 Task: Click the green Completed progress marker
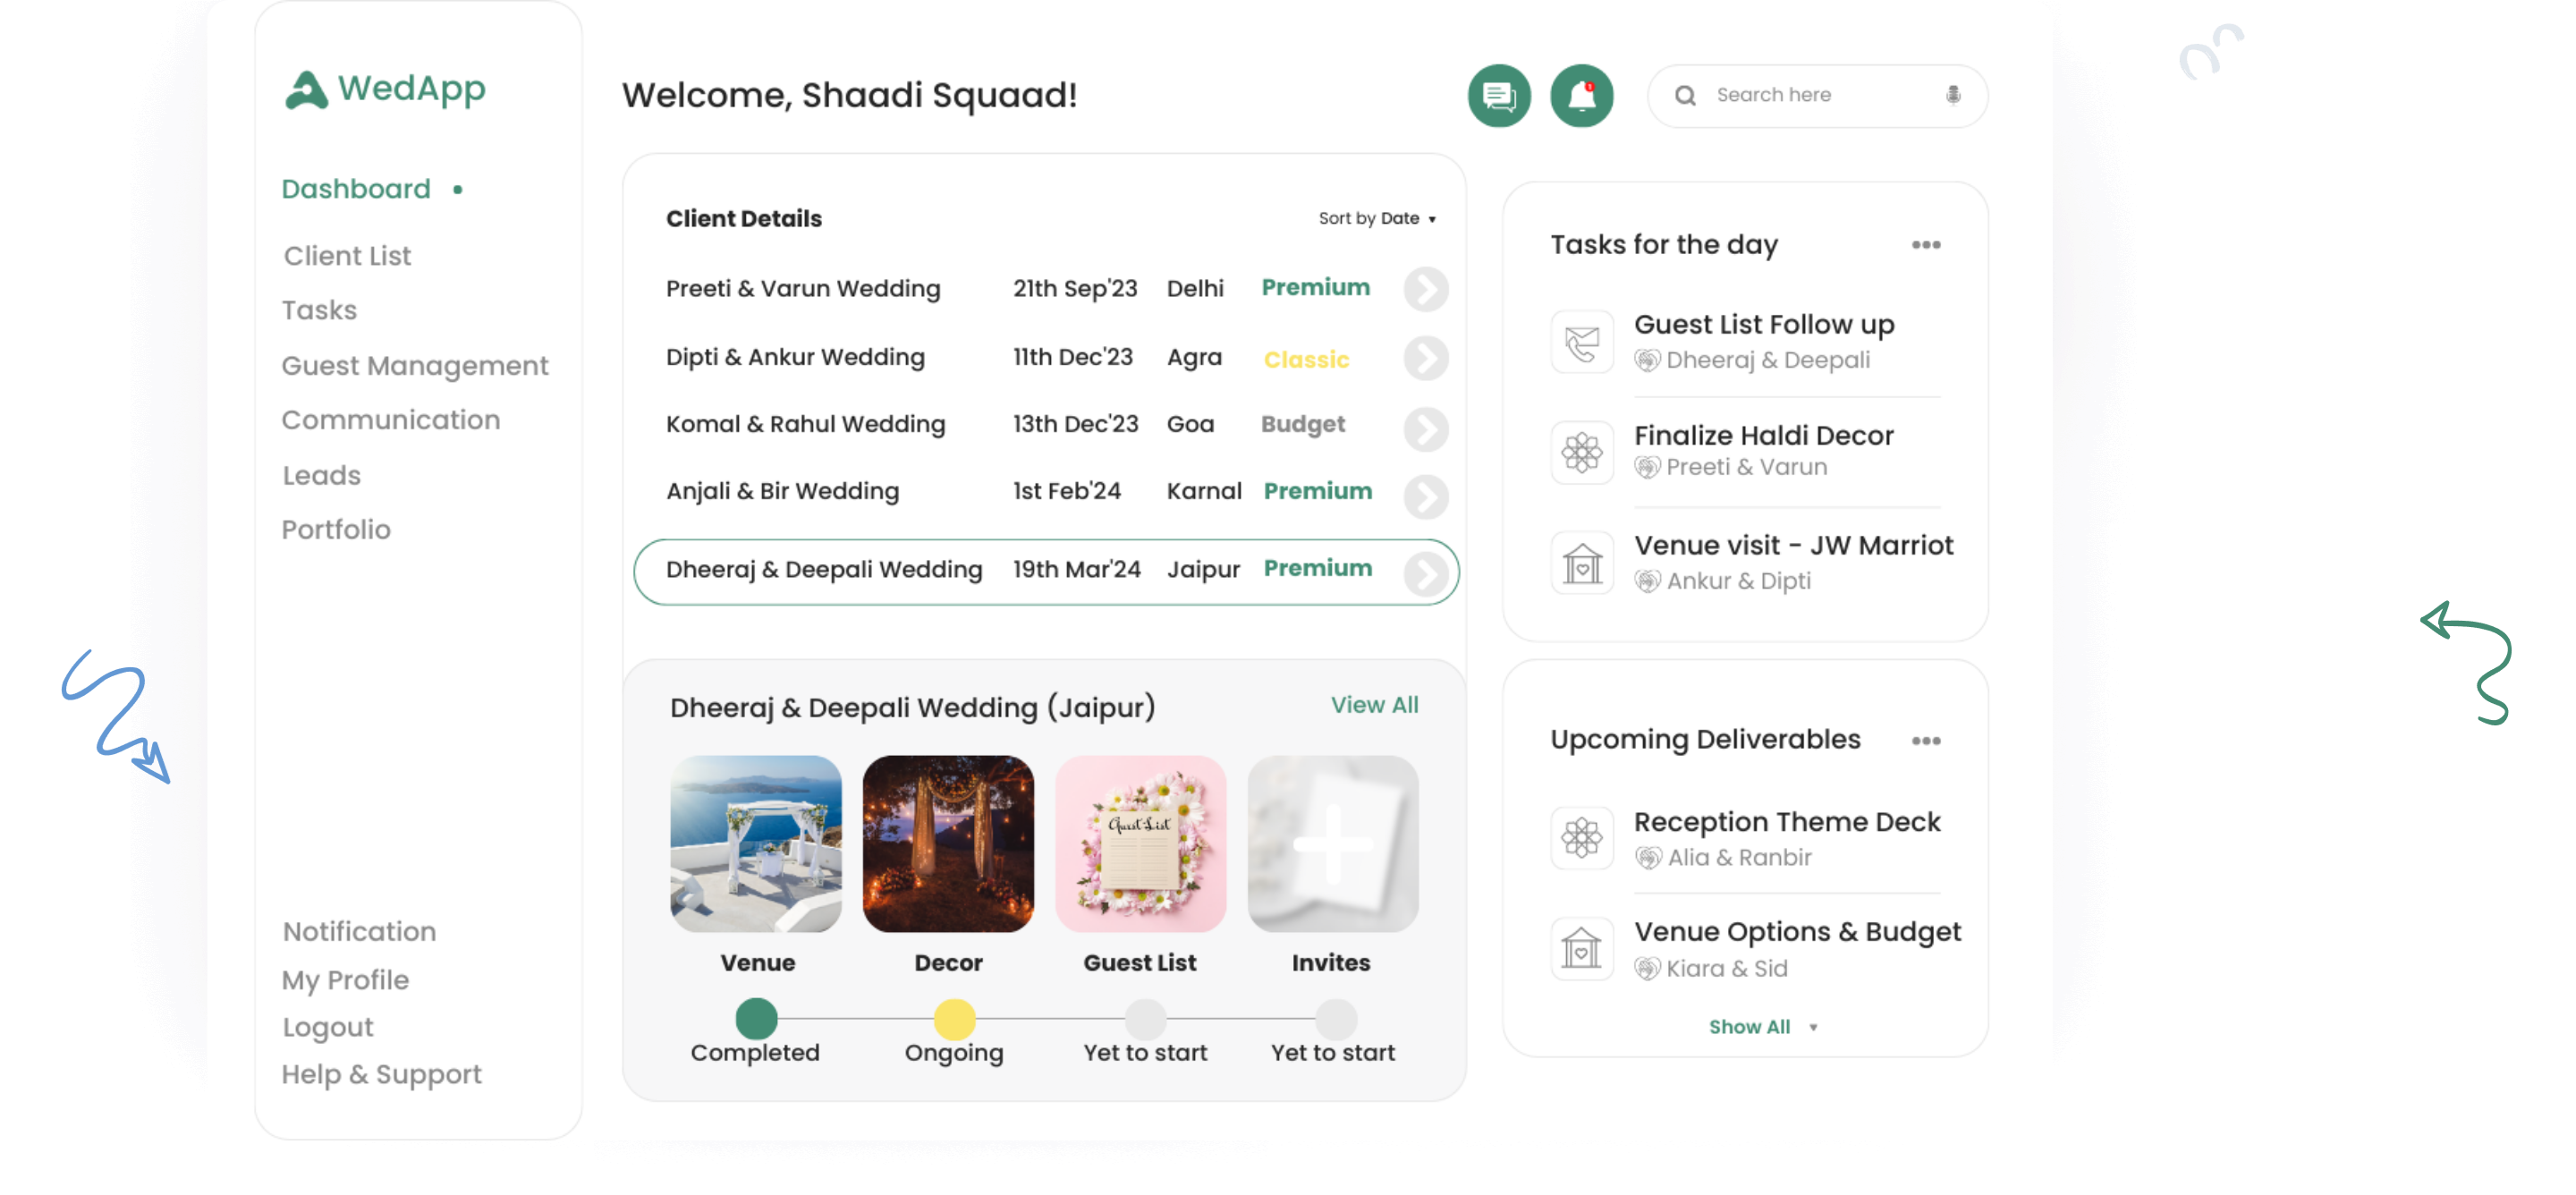pos(756,1019)
